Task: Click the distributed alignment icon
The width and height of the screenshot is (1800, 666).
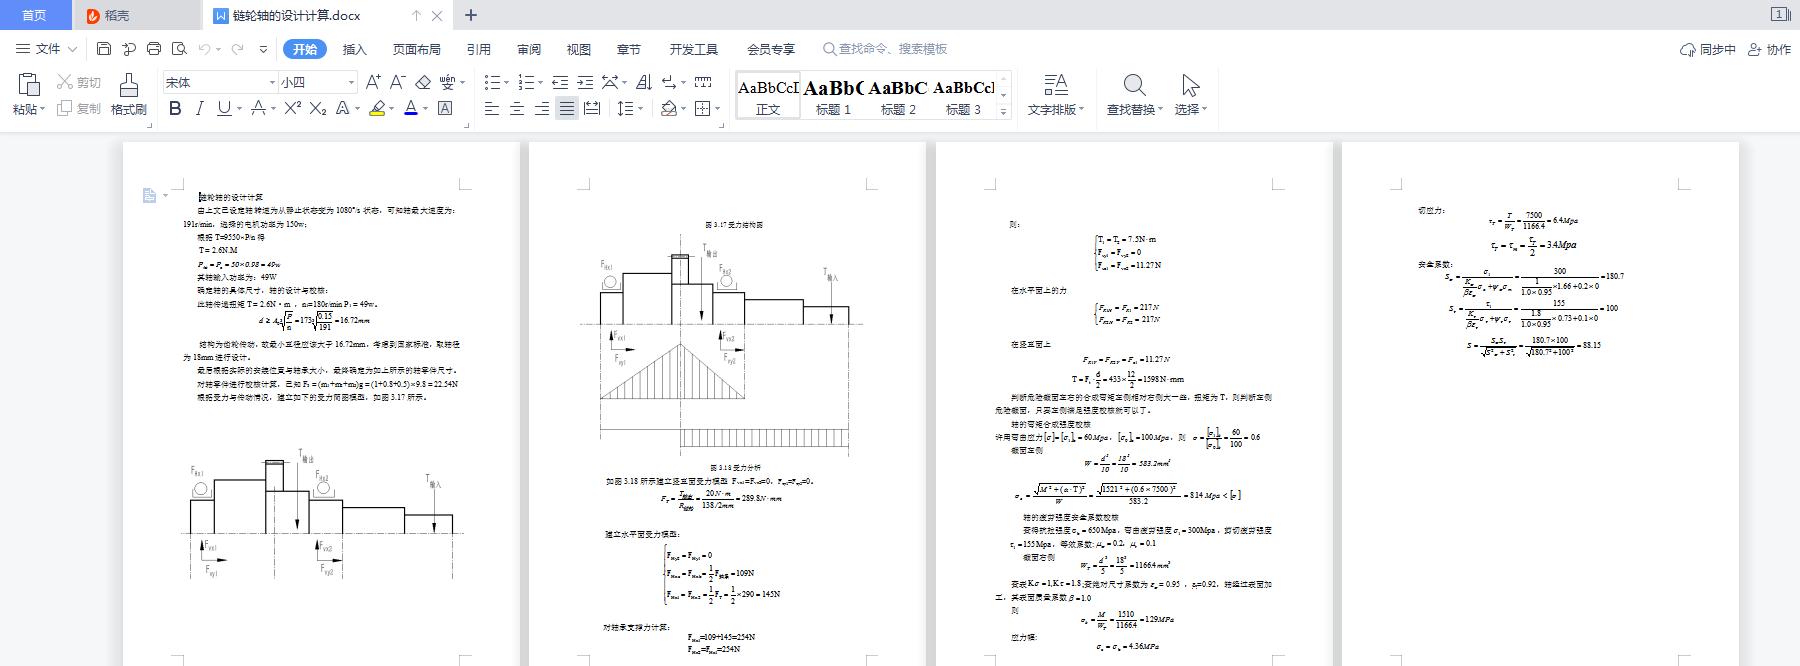Action: pyautogui.click(x=592, y=108)
